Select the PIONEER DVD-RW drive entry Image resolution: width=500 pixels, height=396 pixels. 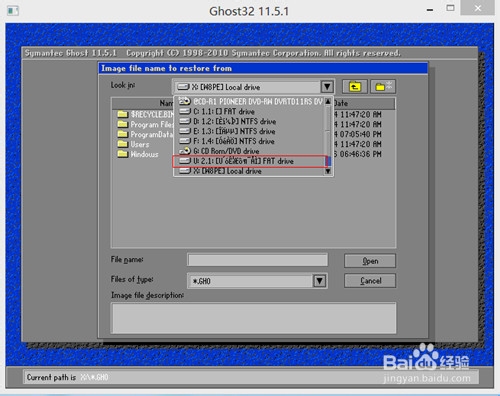tap(250, 101)
